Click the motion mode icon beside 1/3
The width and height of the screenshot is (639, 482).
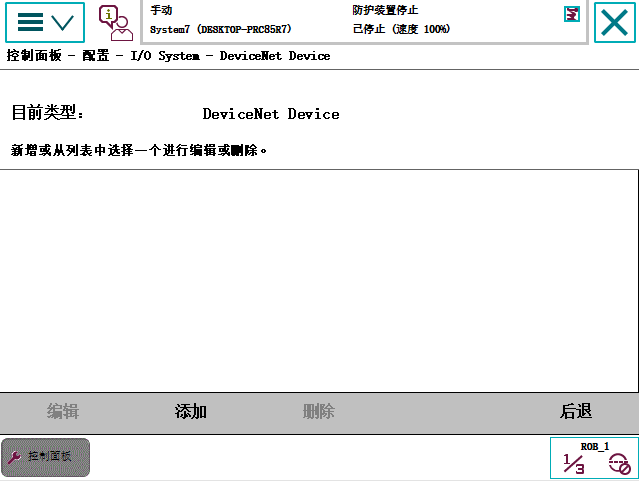pyautogui.click(x=619, y=464)
